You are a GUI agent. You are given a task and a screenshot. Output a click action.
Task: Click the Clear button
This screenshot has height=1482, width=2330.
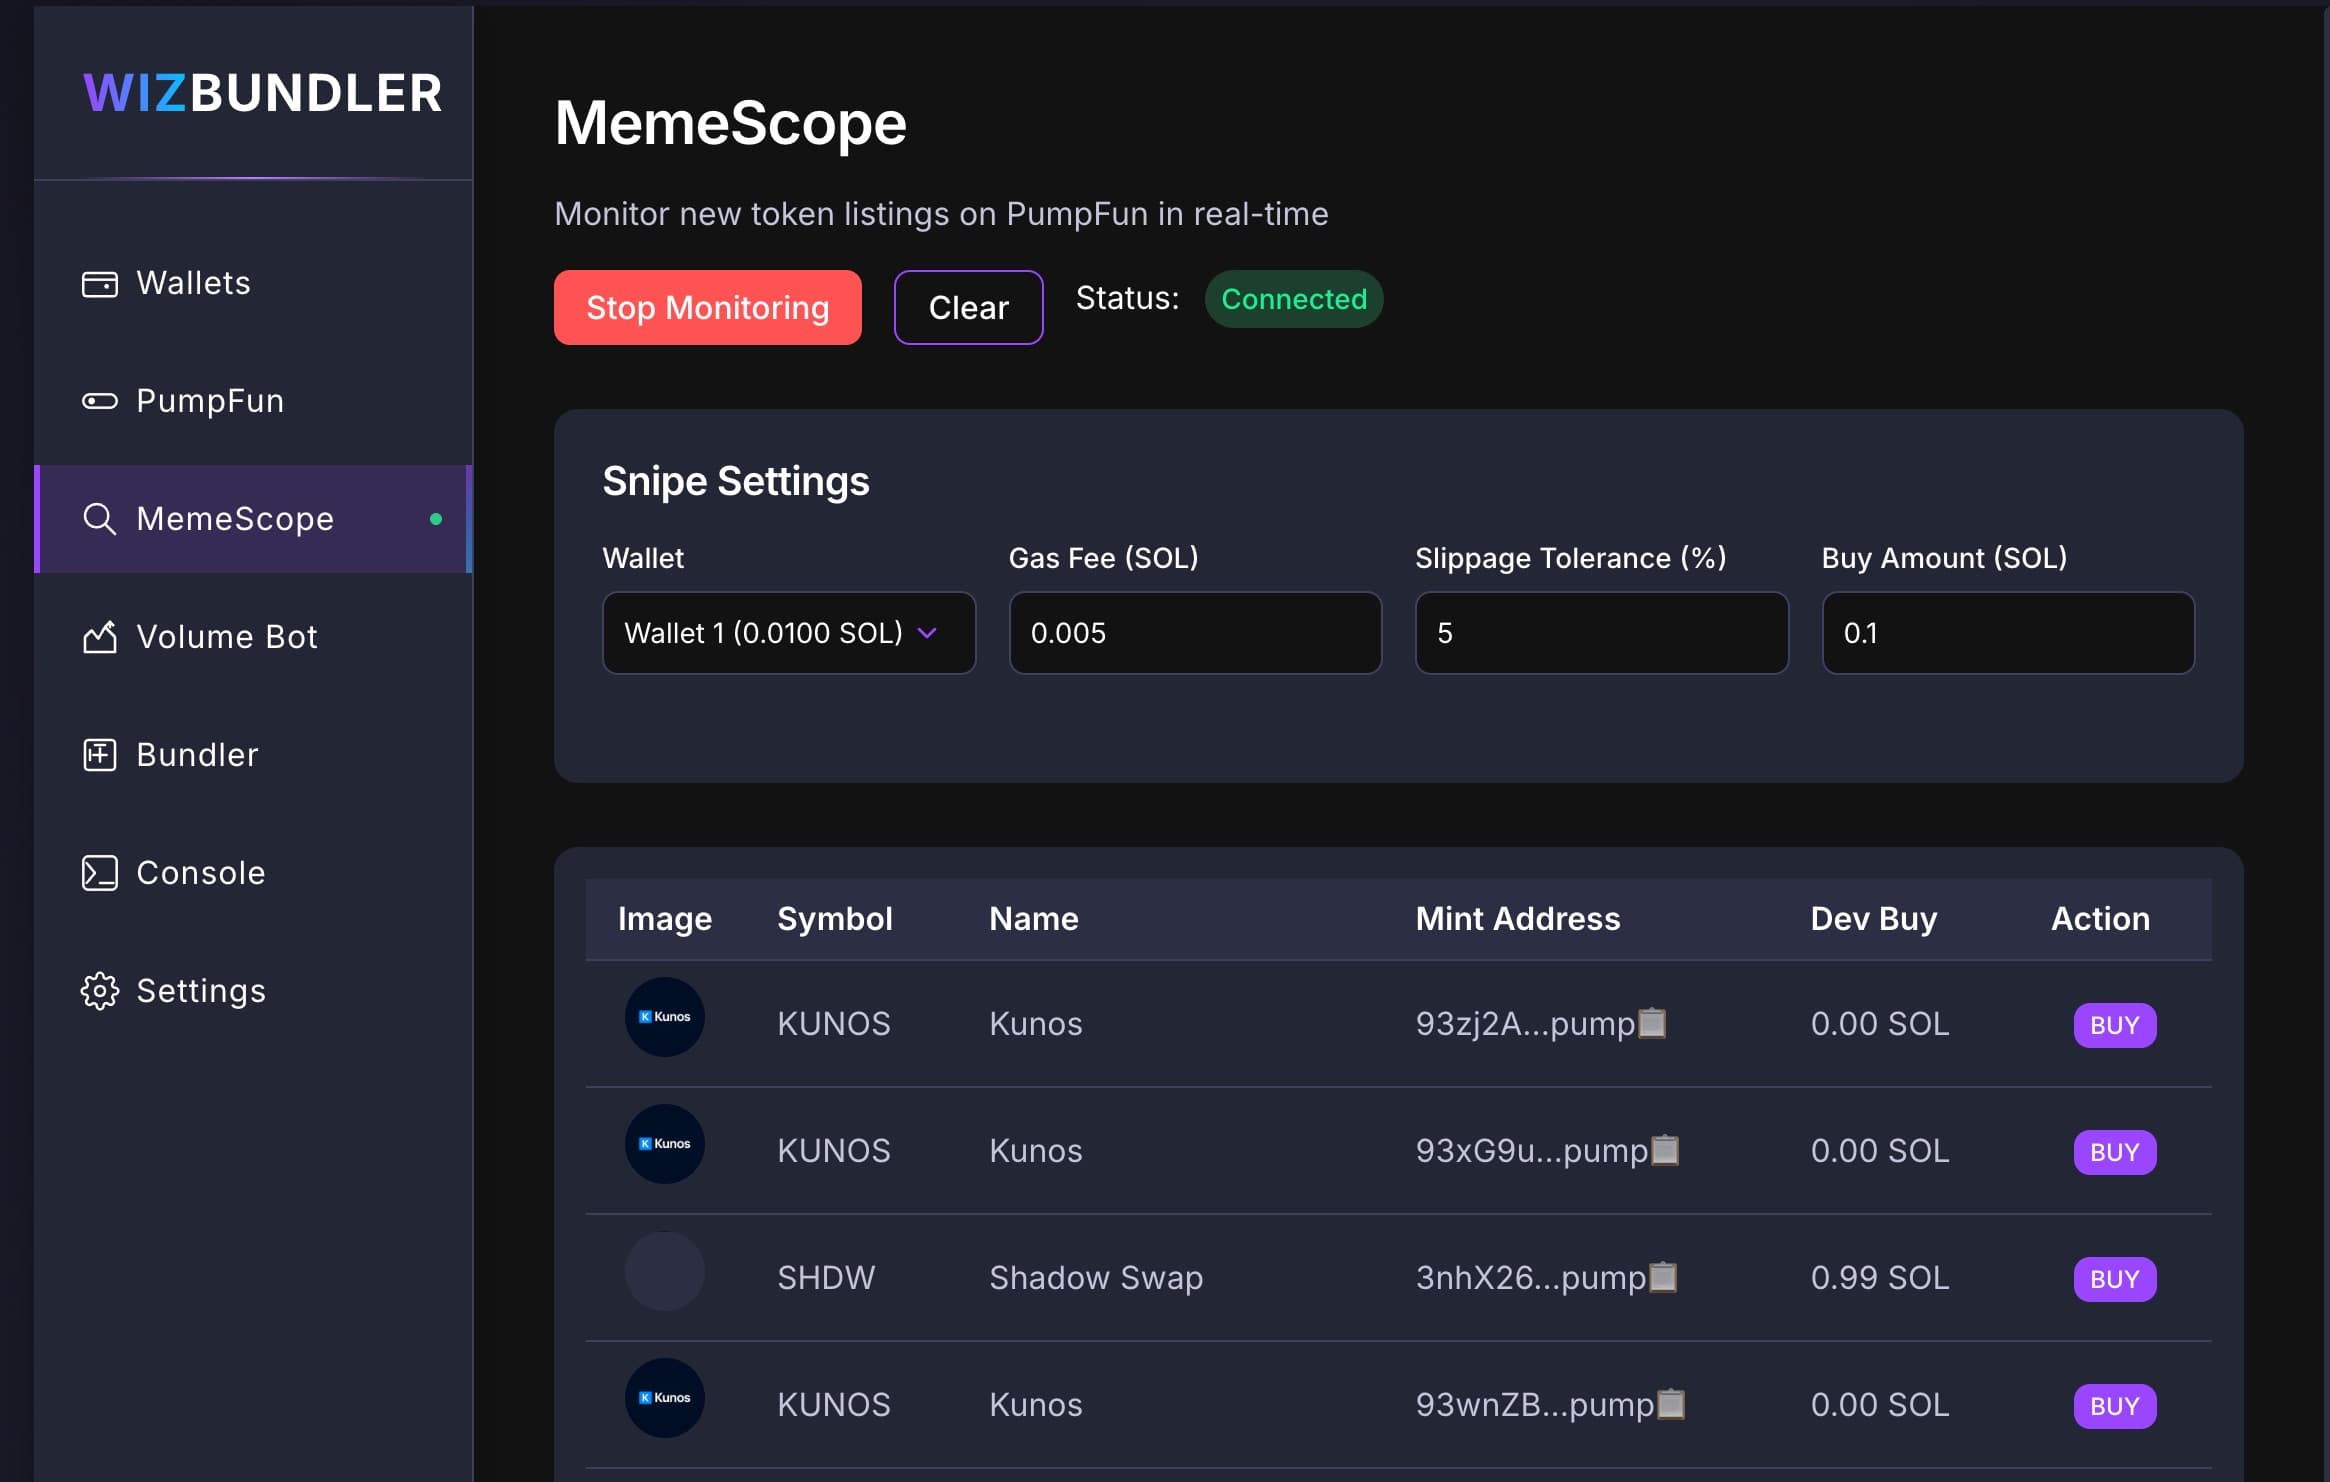pos(968,307)
